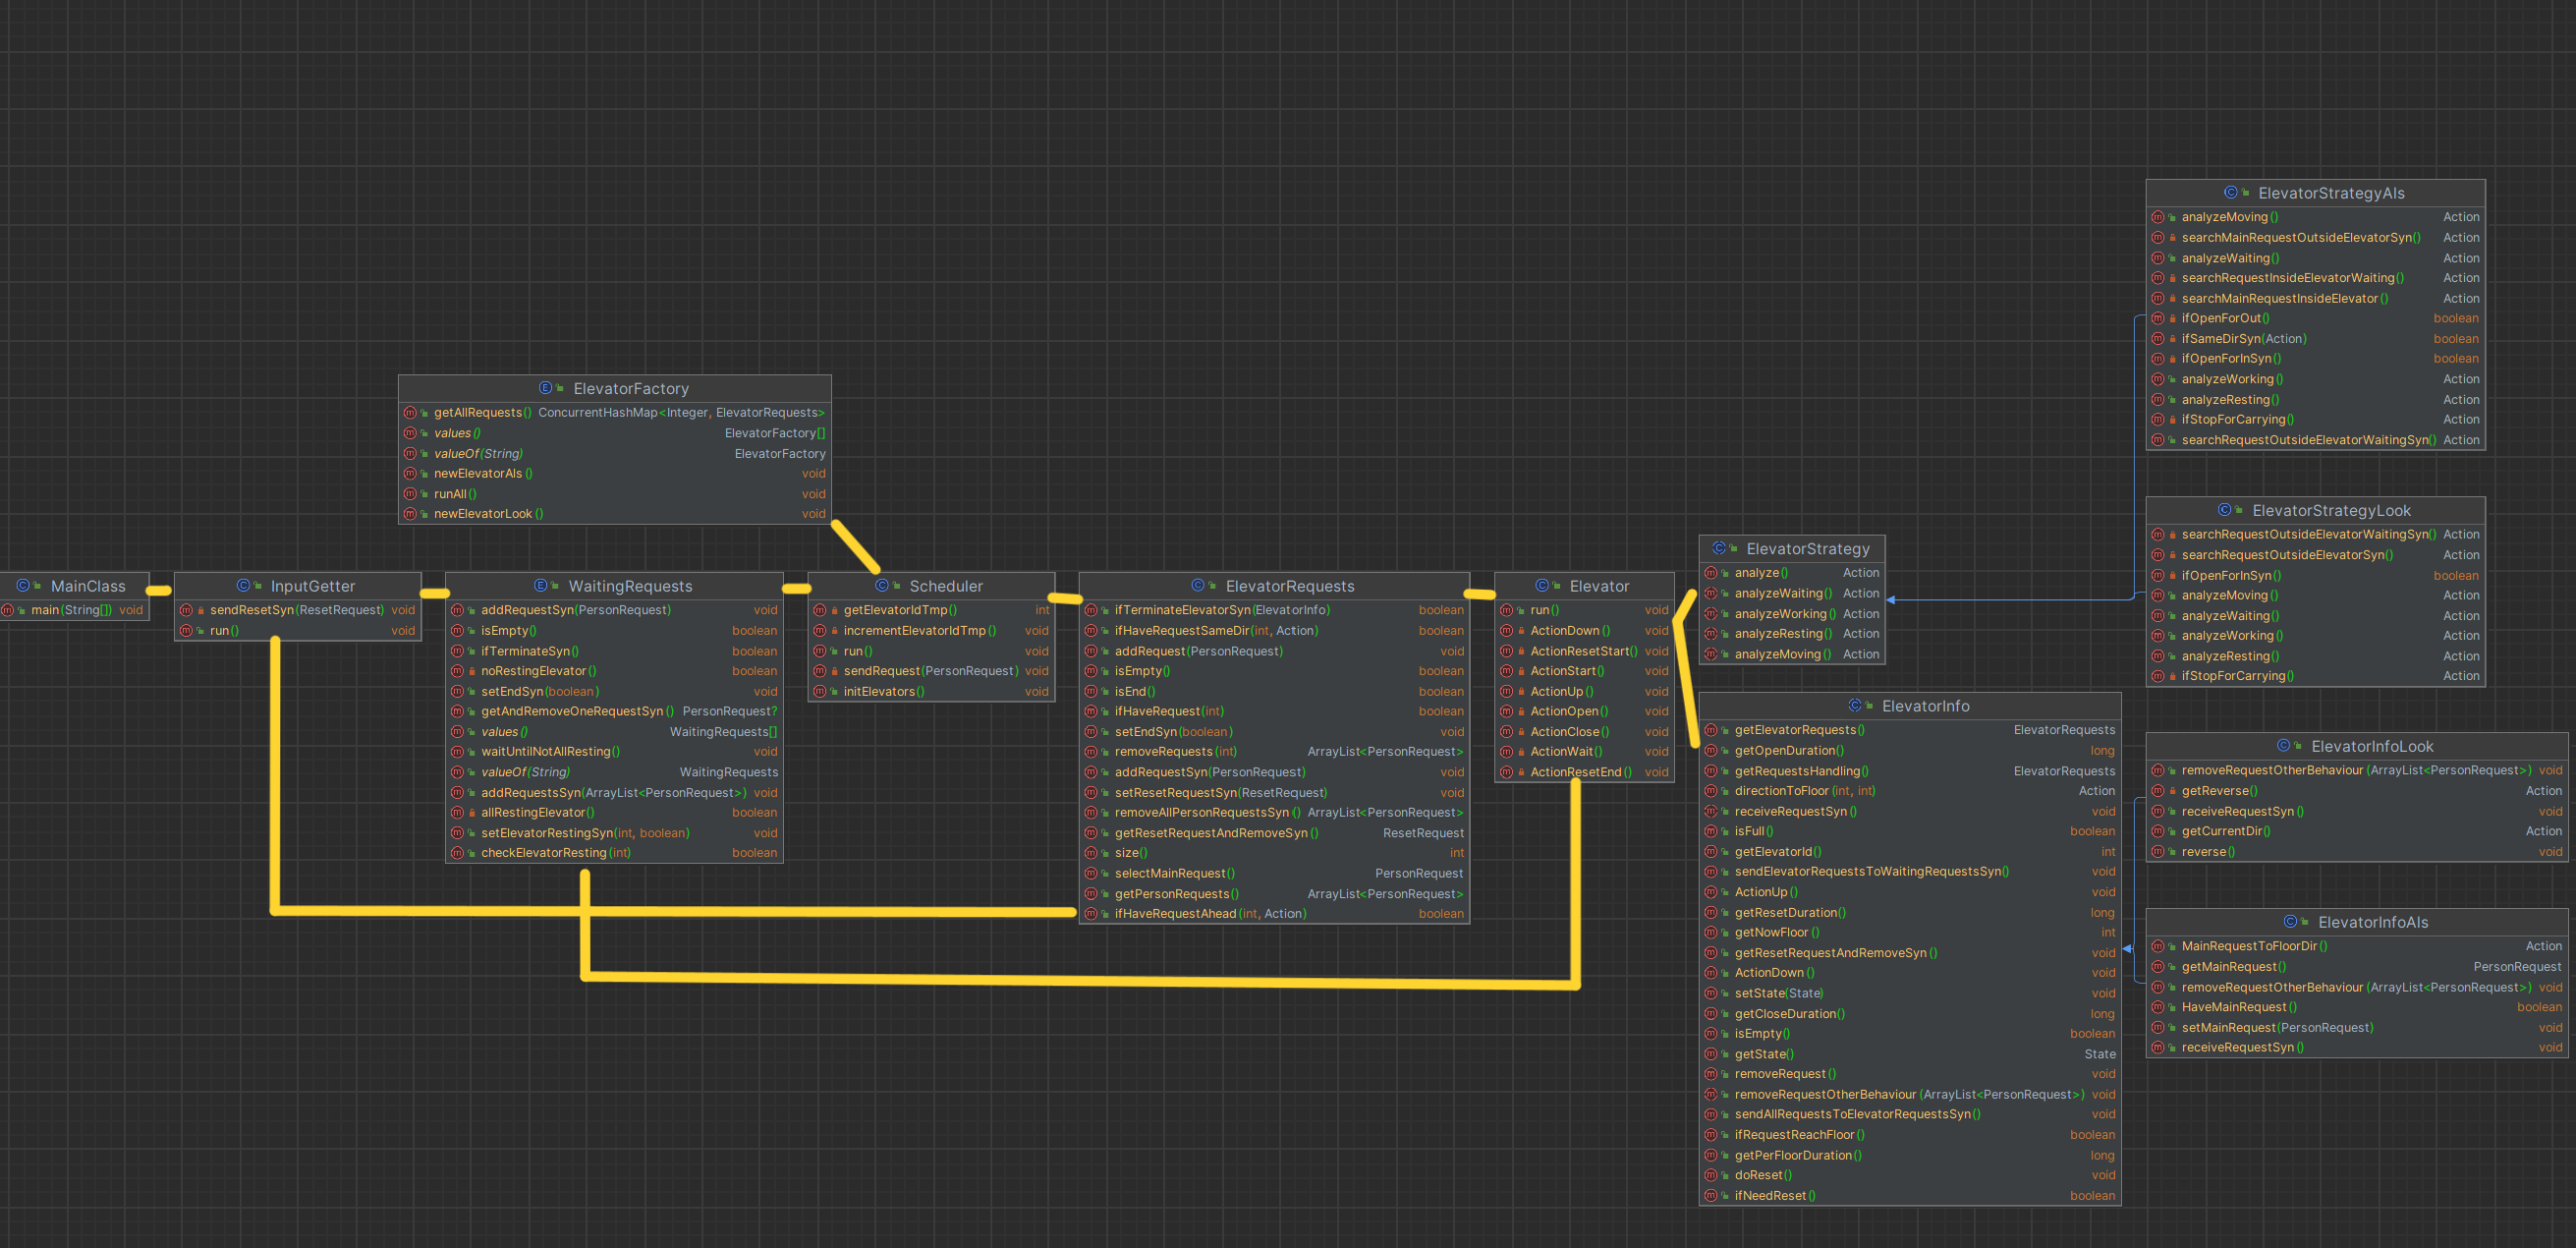Click the ElevatorFactory enum icon in header
Viewport: 2576px width, 1248px height.
[x=545, y=388]
